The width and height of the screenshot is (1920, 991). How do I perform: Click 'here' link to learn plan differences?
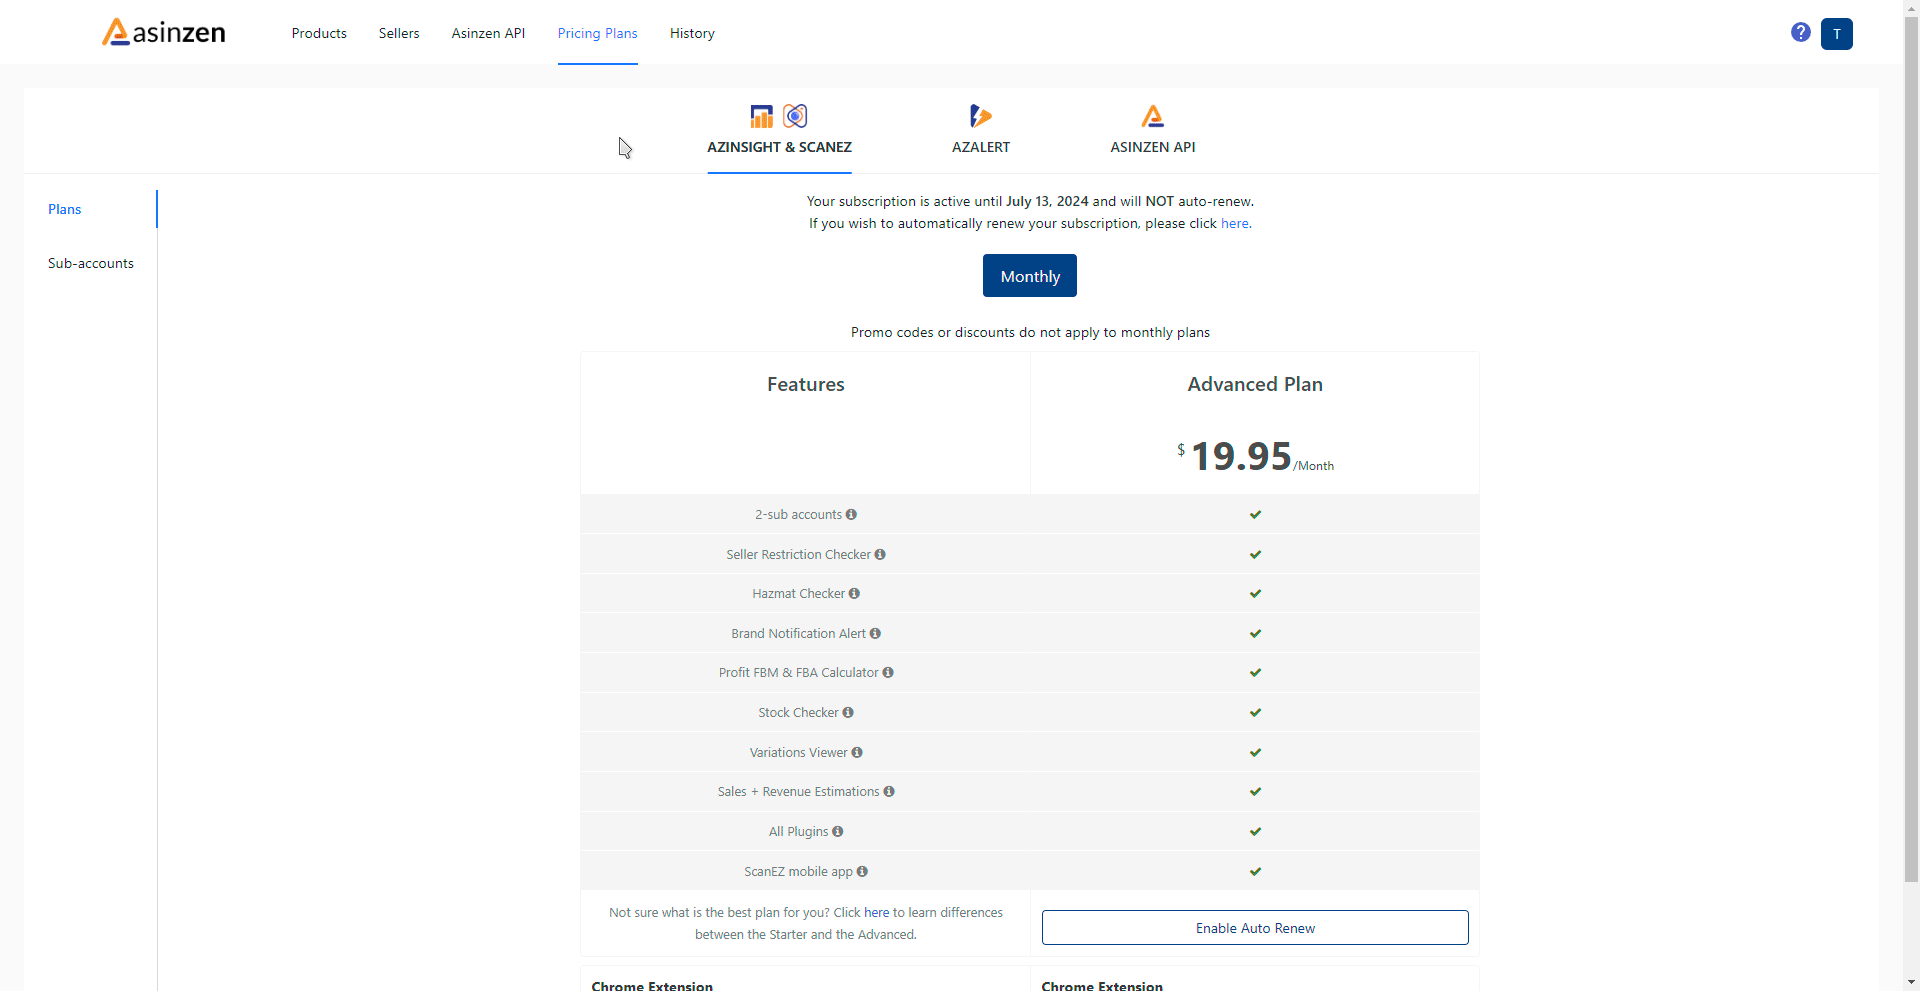tap(876, 912)
